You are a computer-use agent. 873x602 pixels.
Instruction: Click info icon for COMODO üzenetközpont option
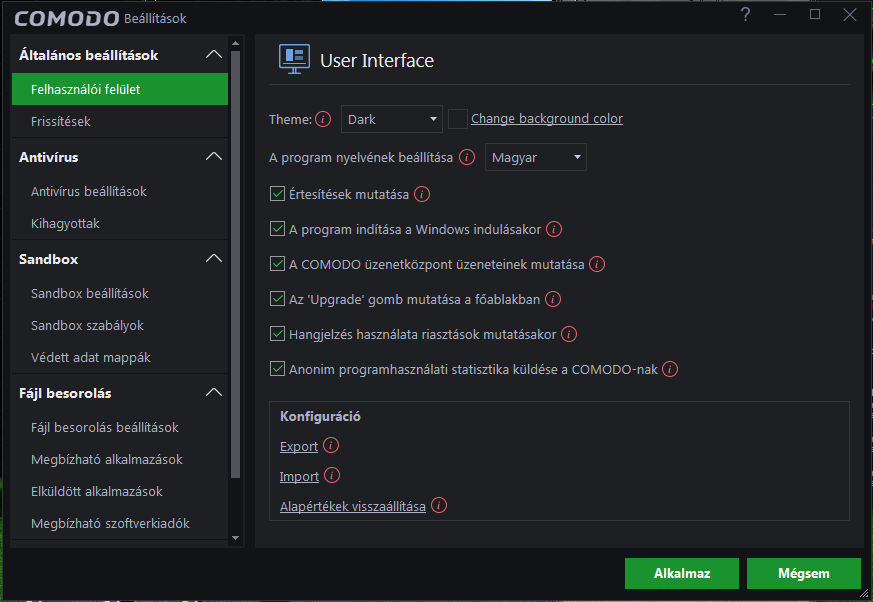click(597, 265)
